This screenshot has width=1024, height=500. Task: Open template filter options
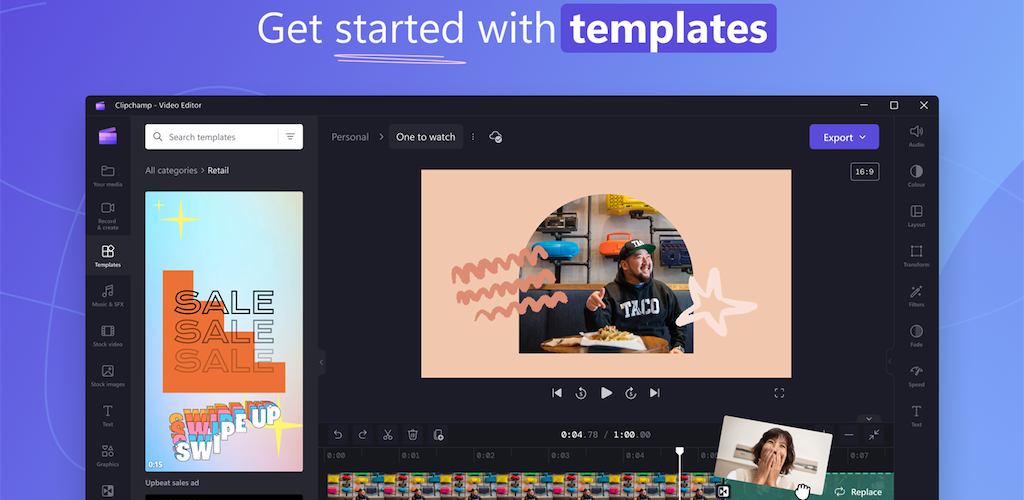pyautogui.click(x=290, y=137)
